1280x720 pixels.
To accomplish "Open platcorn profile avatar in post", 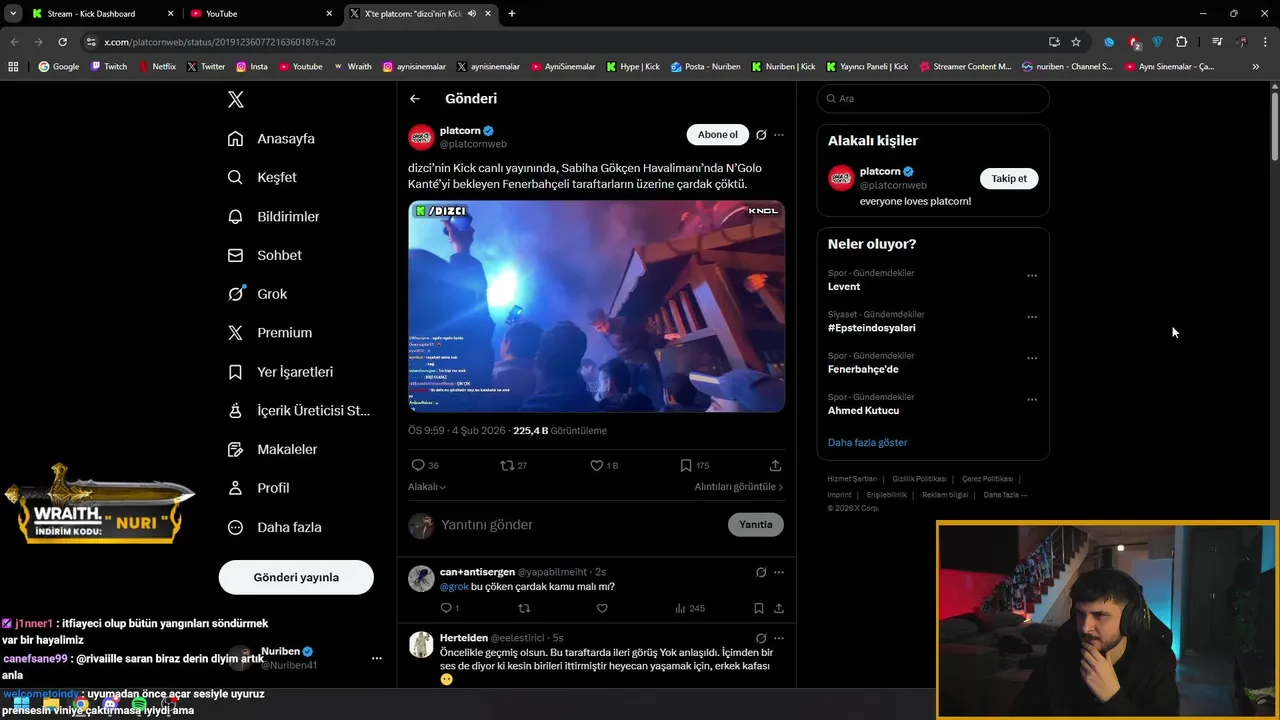I will pos(421,137).
